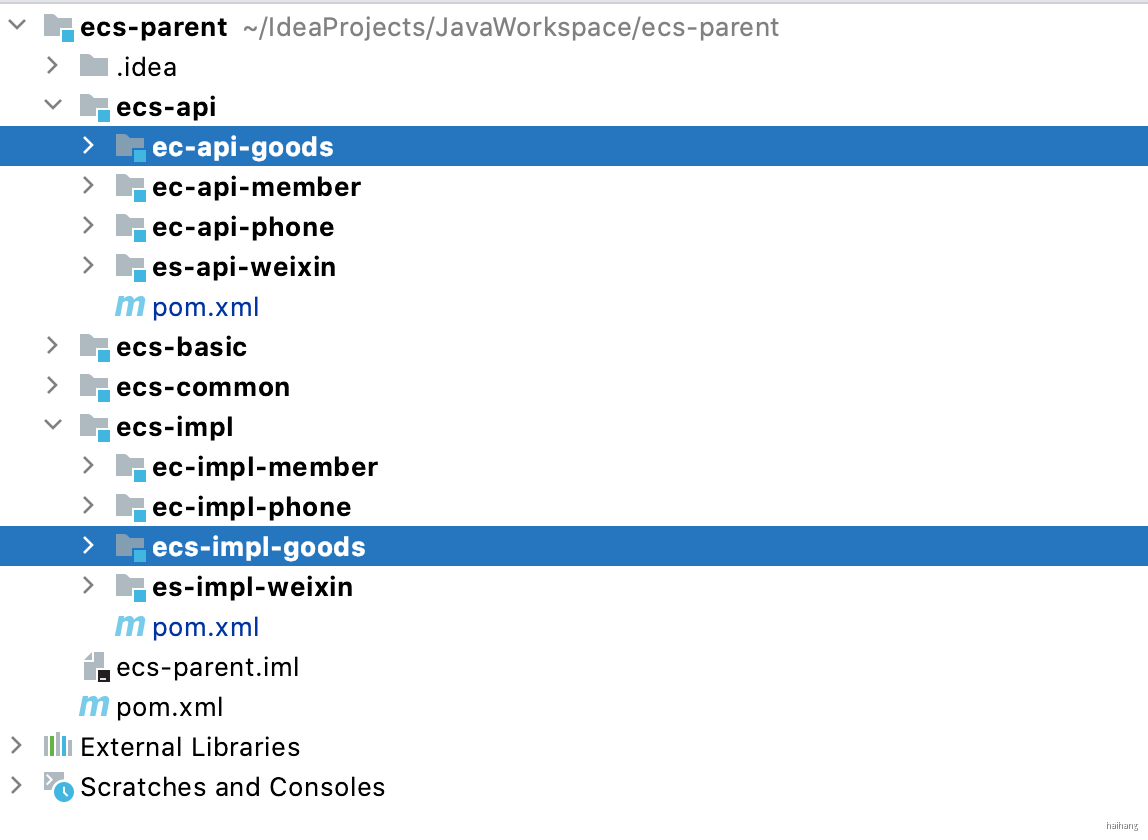Click the ecs-parent root module folder icon

[x=58, y=27]
